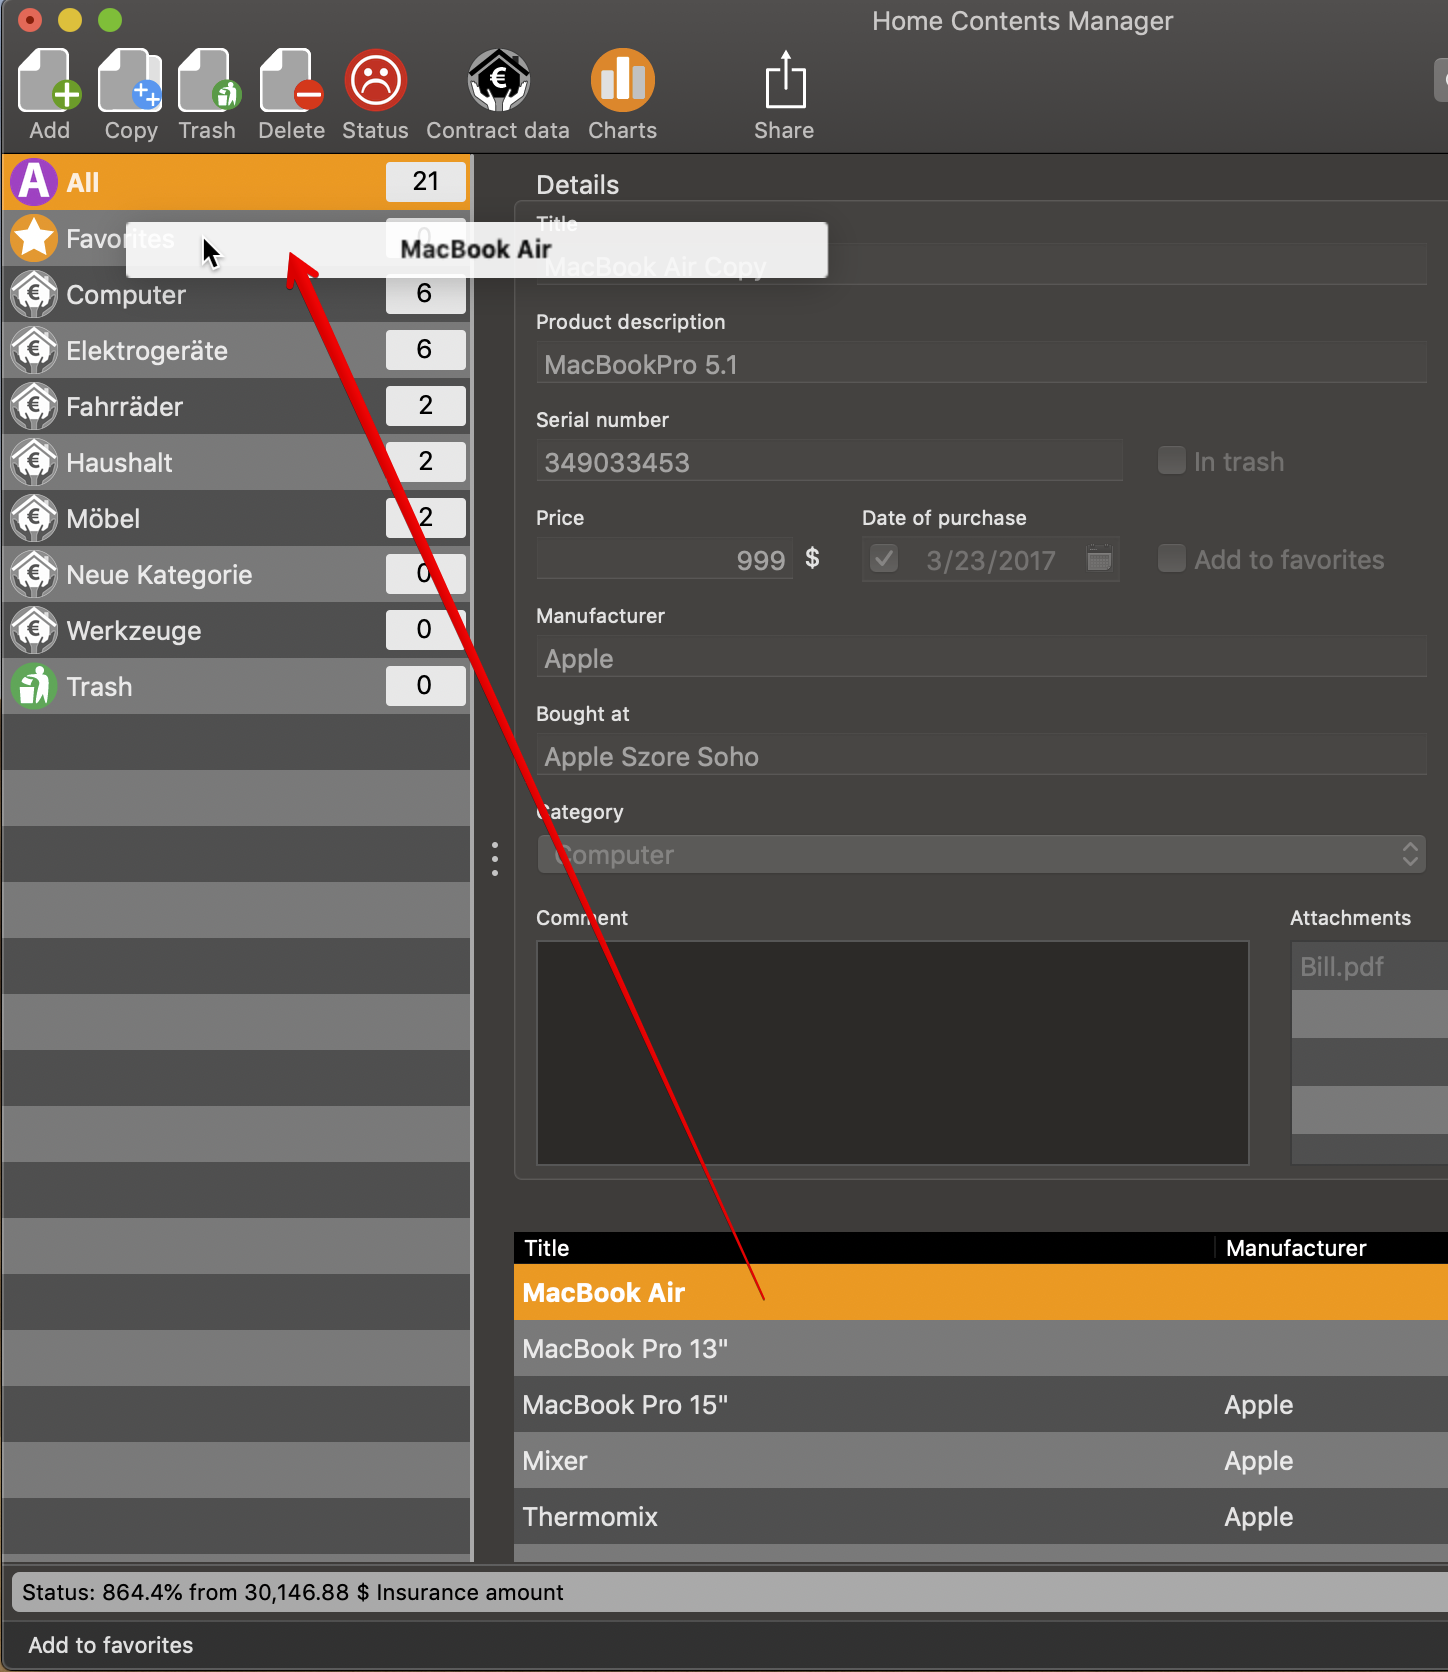Select the MacBook Pro 15" row

(981, 1404)
